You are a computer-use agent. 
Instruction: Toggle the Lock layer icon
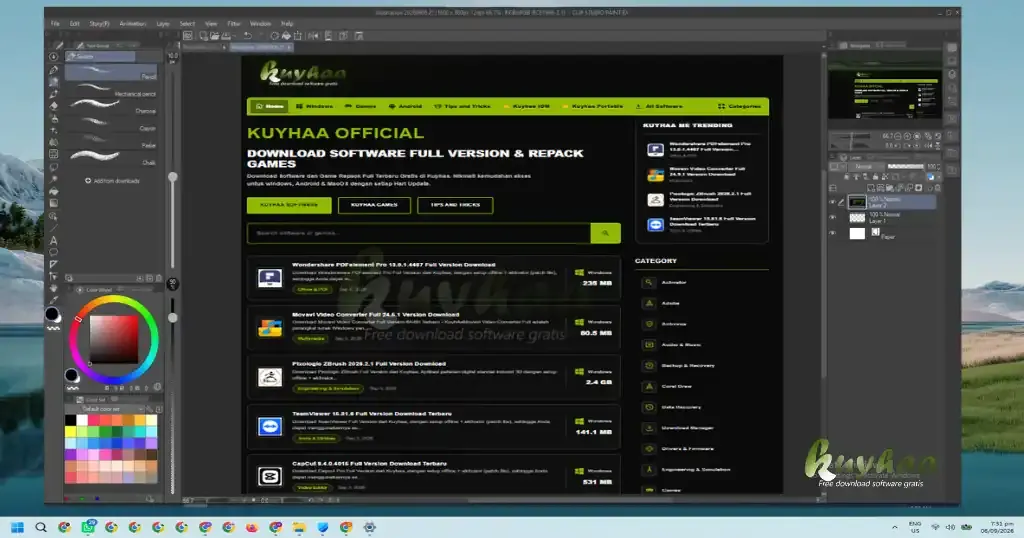coord(876,177)
